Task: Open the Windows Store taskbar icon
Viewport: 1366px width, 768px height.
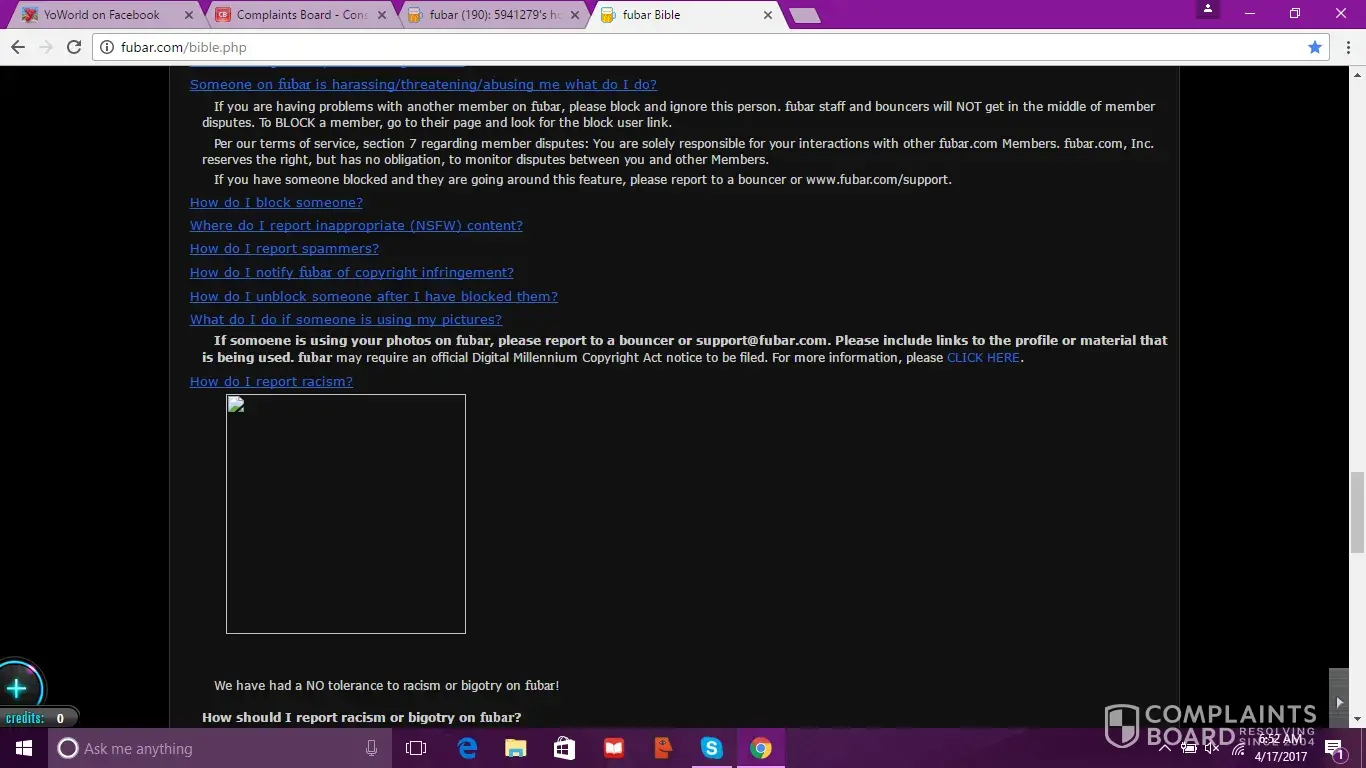Action: (x=565, y=748)
